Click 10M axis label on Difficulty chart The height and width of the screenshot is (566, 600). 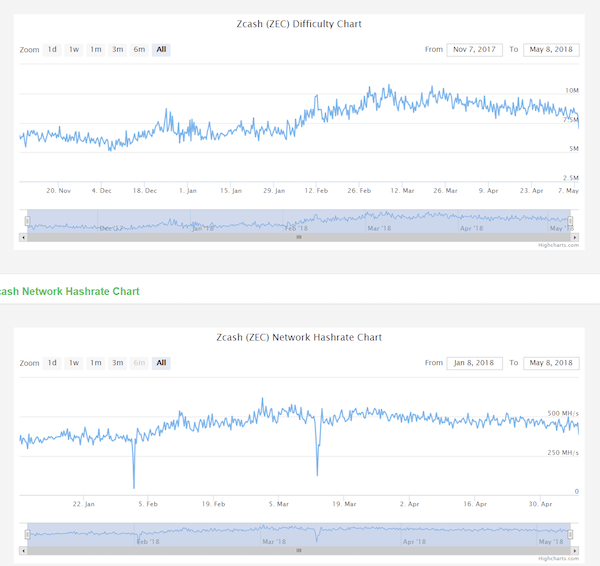(x=572, y=91)
